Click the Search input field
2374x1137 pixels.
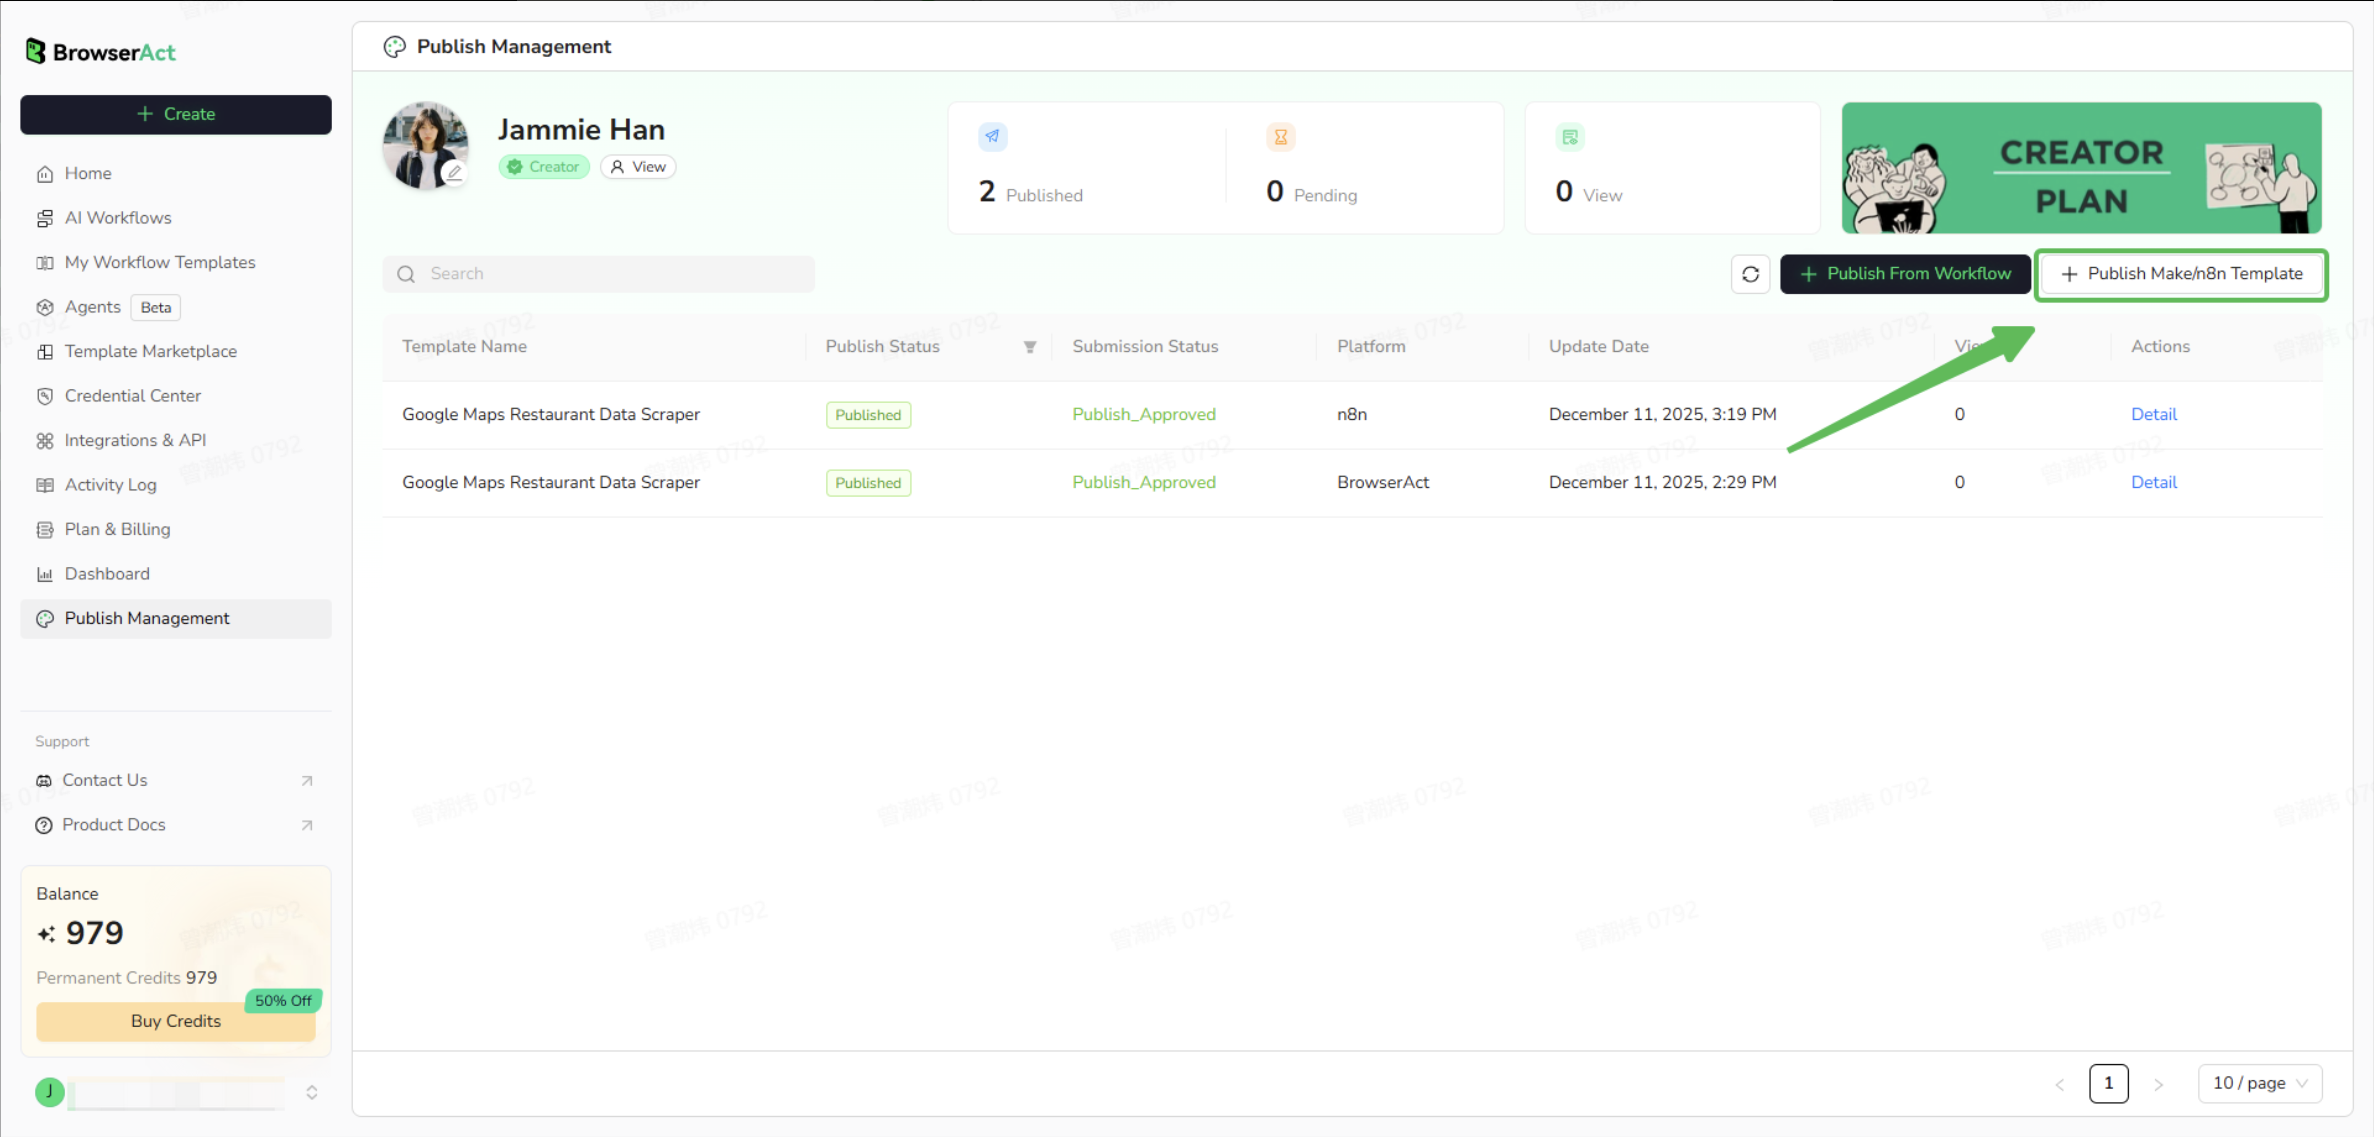click(x=598, y=274)
